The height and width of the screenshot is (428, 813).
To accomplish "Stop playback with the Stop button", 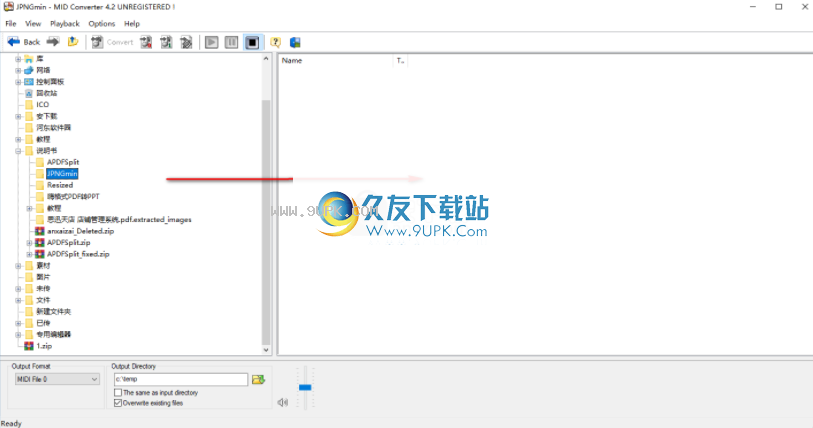I will coord(253,42).
